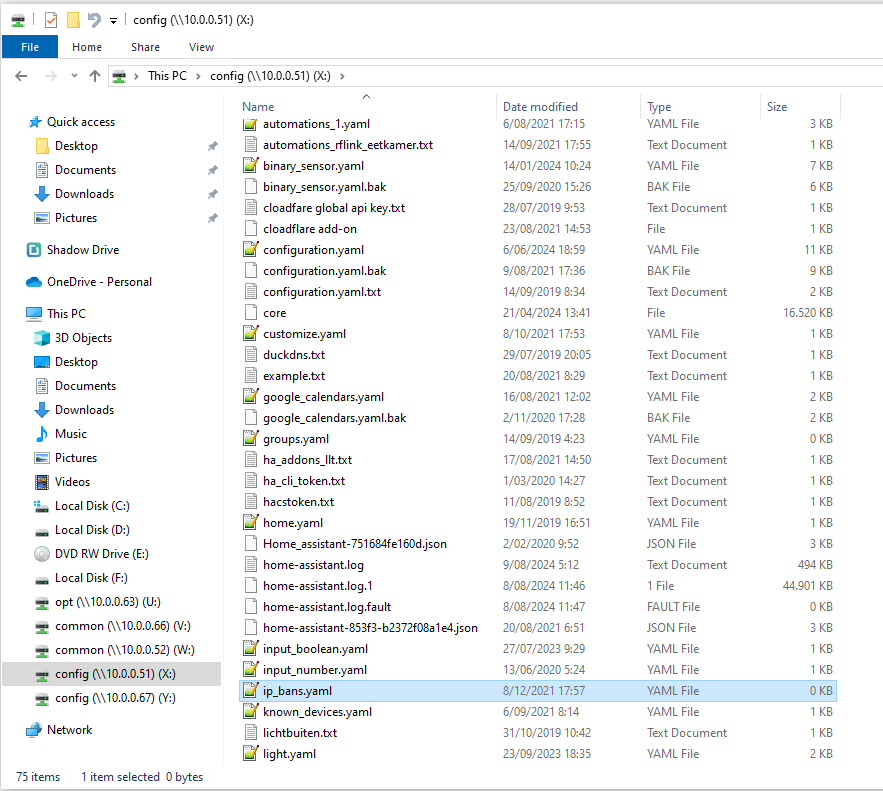
Task: Open the Recent locations dropdown arrow
Action: coord(74,76)
